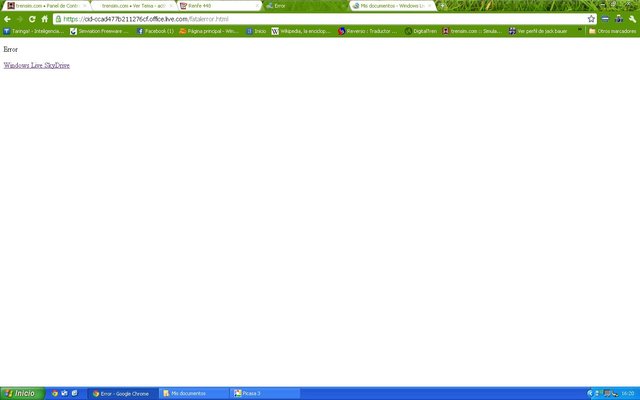The image size is (640, 400).
Task: Select Error - Google Chrome taskbar button
Action: click(122, 393)
